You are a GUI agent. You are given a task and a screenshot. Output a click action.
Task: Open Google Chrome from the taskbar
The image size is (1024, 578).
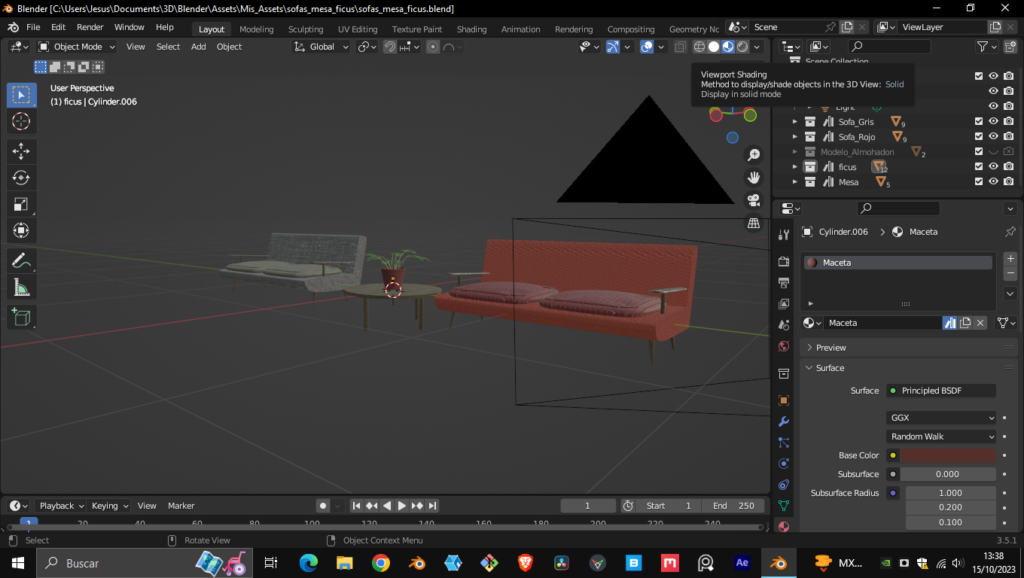click(381, 563)
